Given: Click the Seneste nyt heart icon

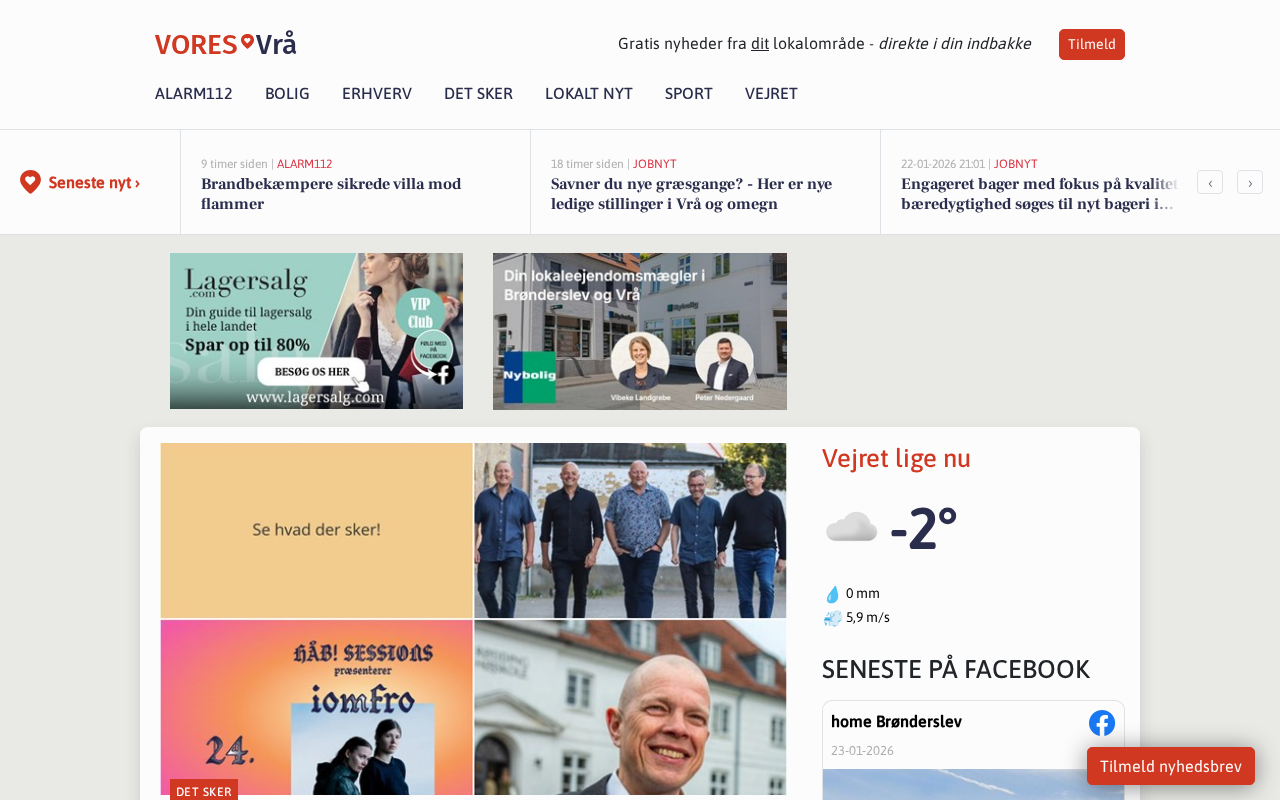Looking at the screenshot, I should (31, 182).
